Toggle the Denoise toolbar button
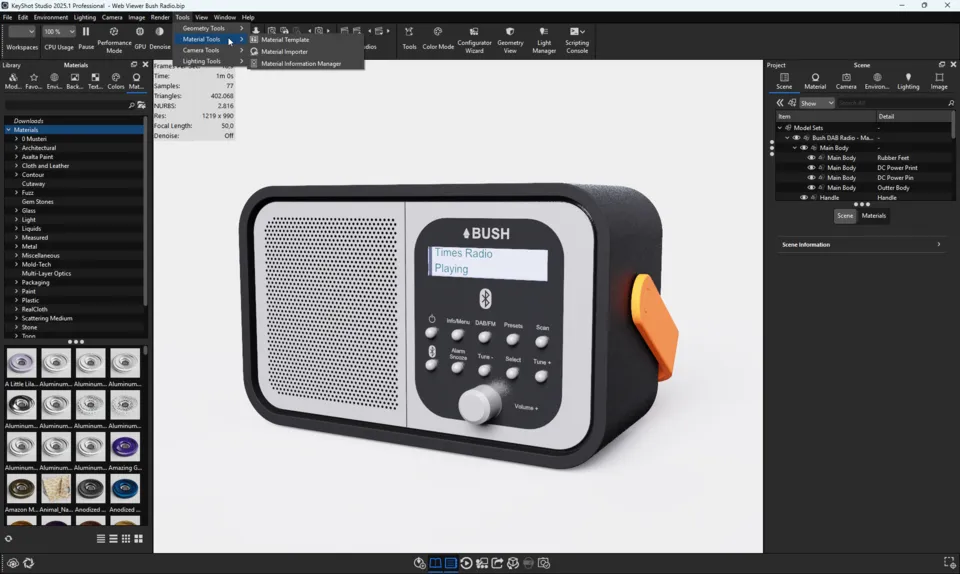The width and height of the screenshot is (960, 574). pos(160,38)
